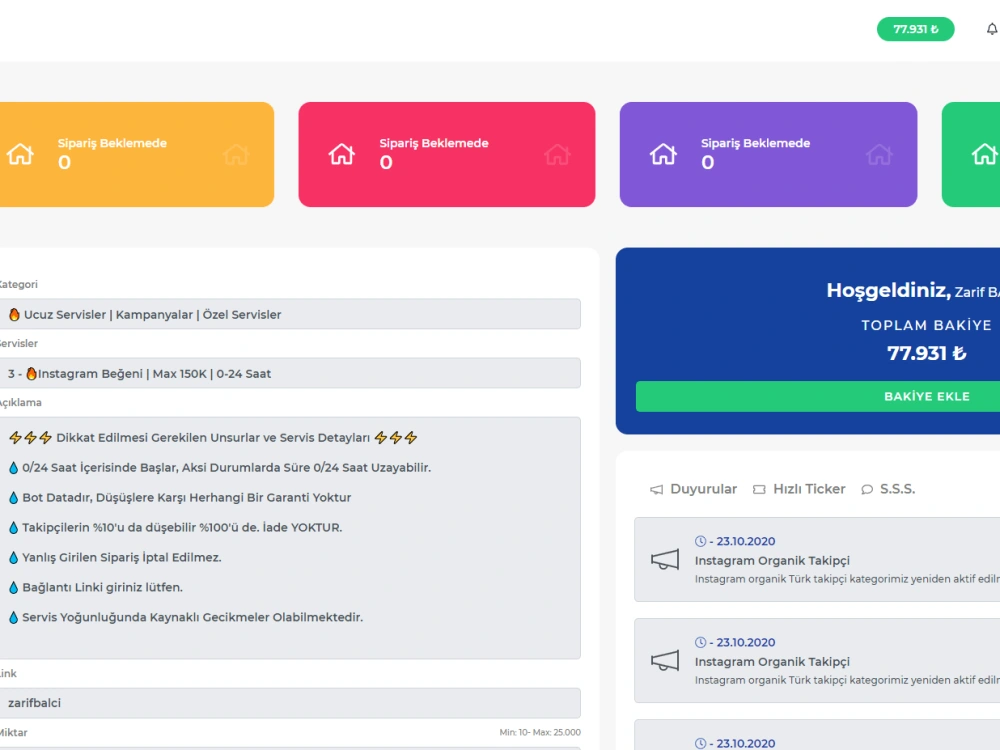Open the Servisler dropdown with Instagram Beğeni
This screenshot has height=750, width=1000.
[290, 373]
